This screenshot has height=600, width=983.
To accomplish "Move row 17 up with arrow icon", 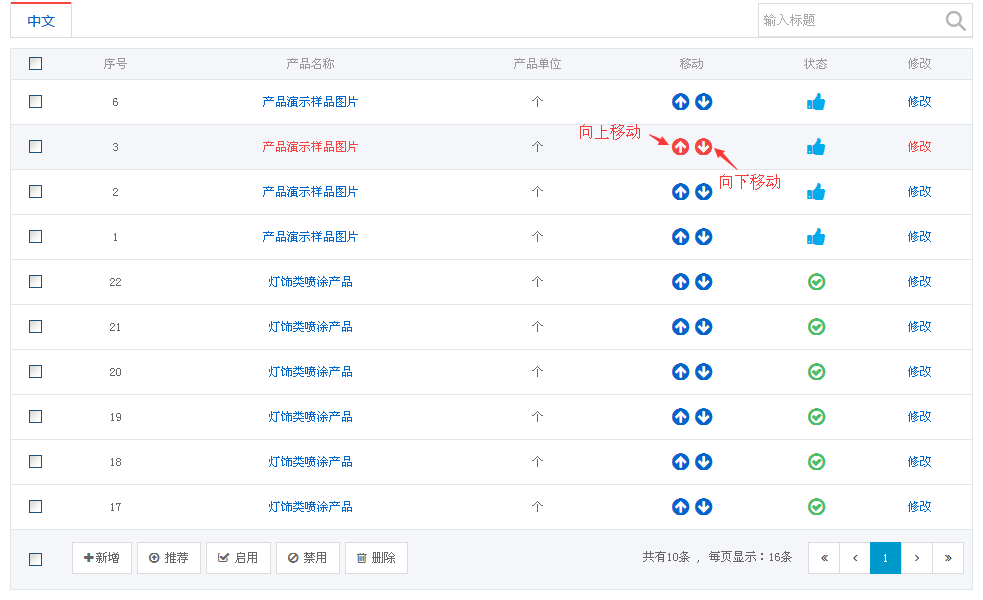I will point(680,507).
